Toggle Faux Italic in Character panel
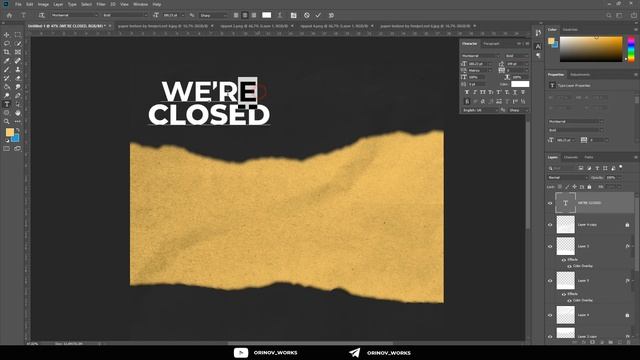Viewport: 640px width, 360px height. pos(475,93)
